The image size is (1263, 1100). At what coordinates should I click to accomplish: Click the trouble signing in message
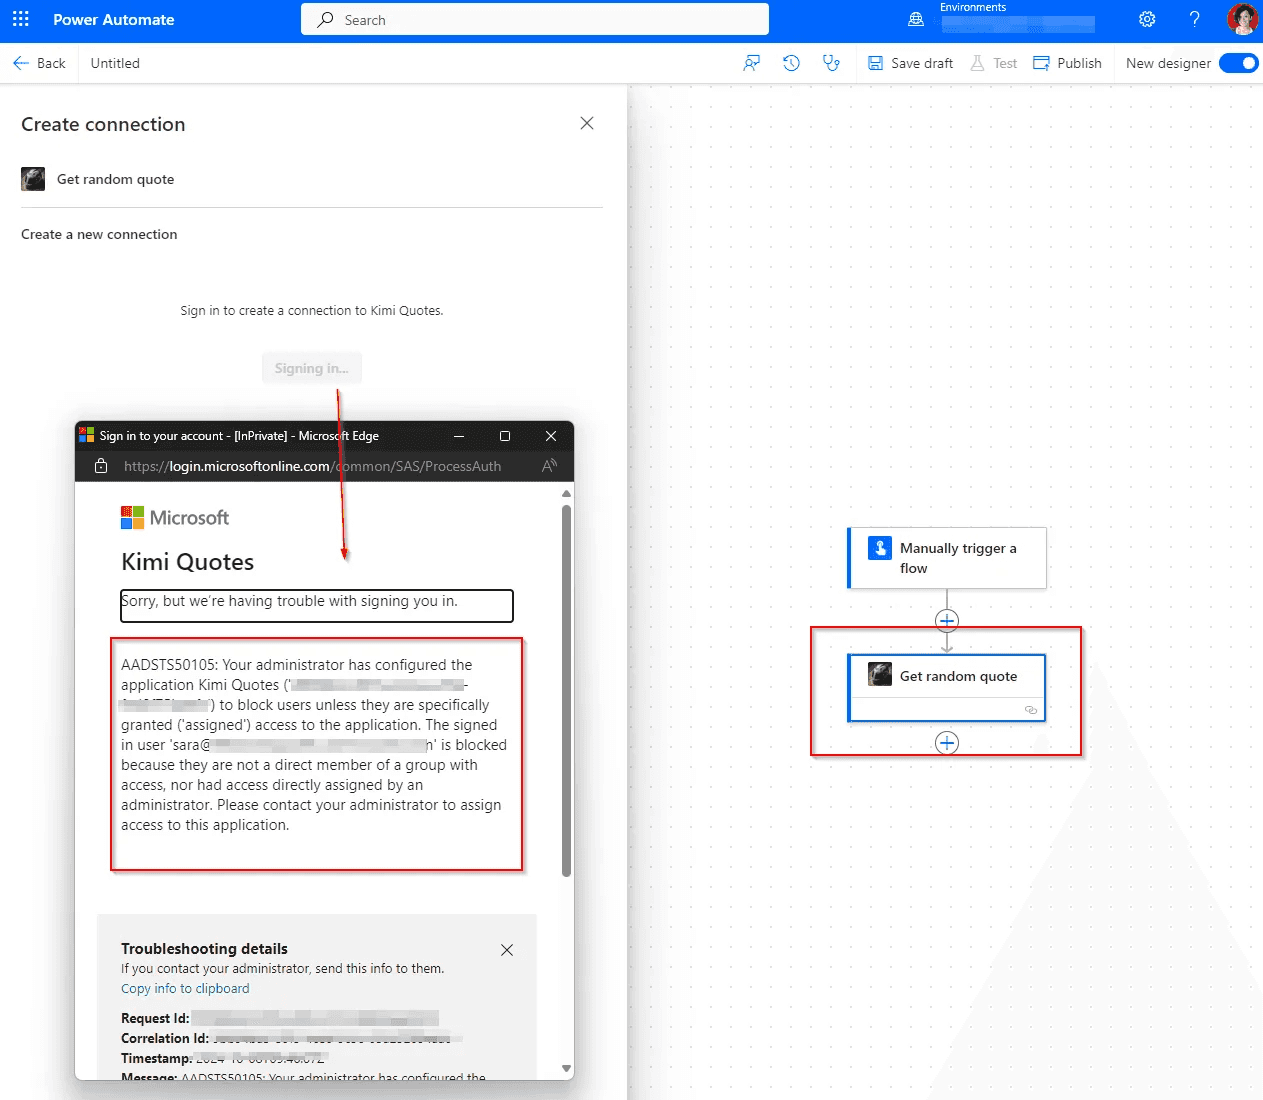tap(317, 605)
